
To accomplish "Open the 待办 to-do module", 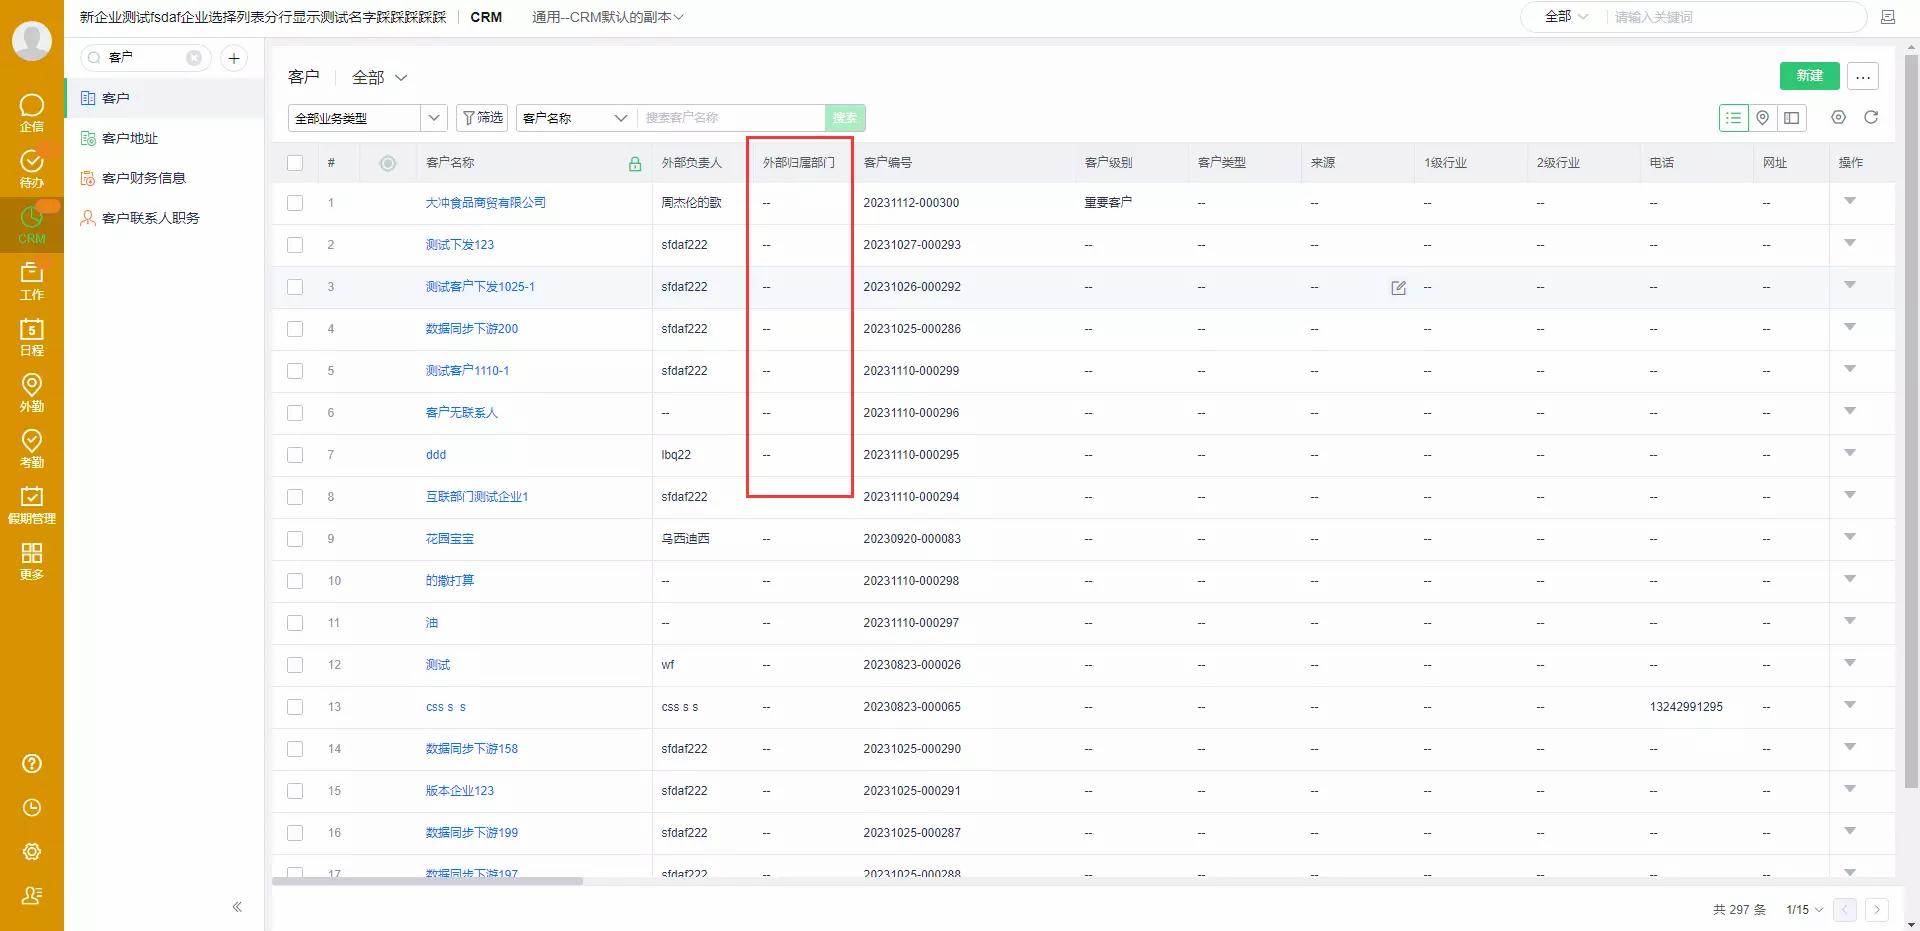I will (x=32, y=168).
